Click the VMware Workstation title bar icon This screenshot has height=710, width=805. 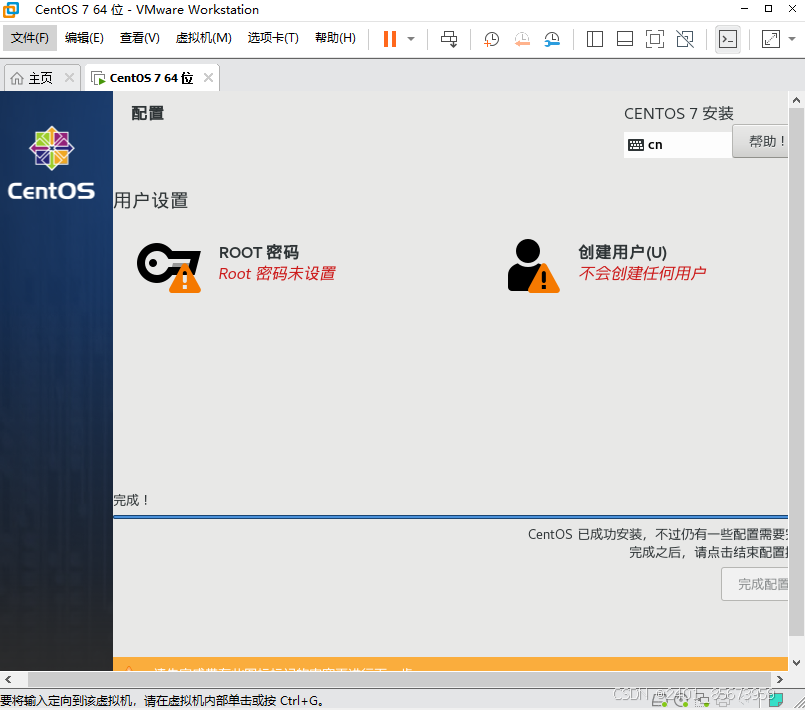[11, 9]
